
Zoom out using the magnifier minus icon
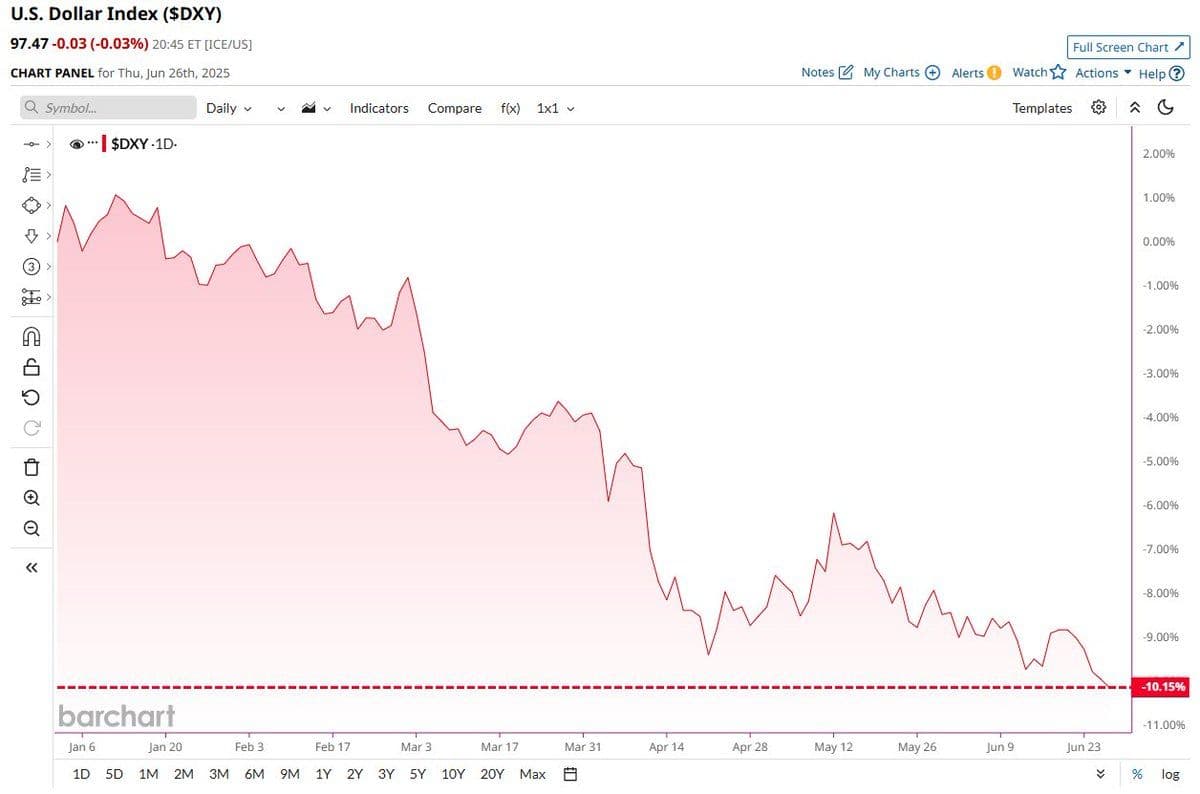point(31,528)
